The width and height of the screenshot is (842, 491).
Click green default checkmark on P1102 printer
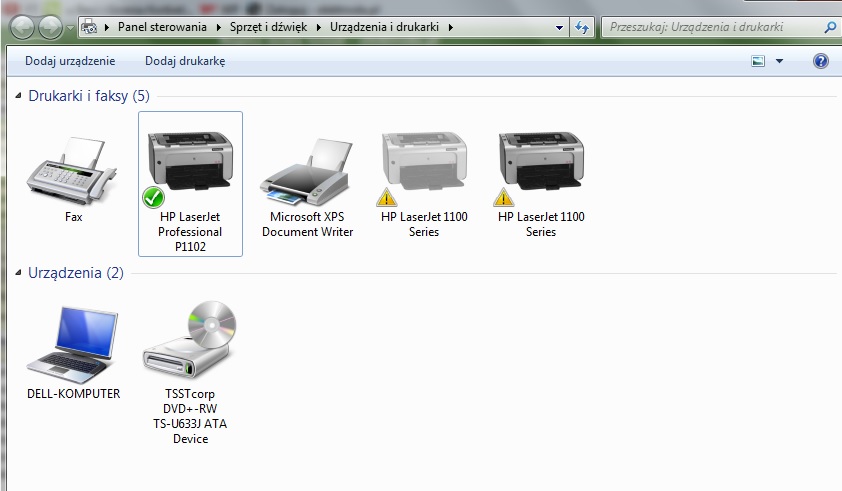(153, 197)
